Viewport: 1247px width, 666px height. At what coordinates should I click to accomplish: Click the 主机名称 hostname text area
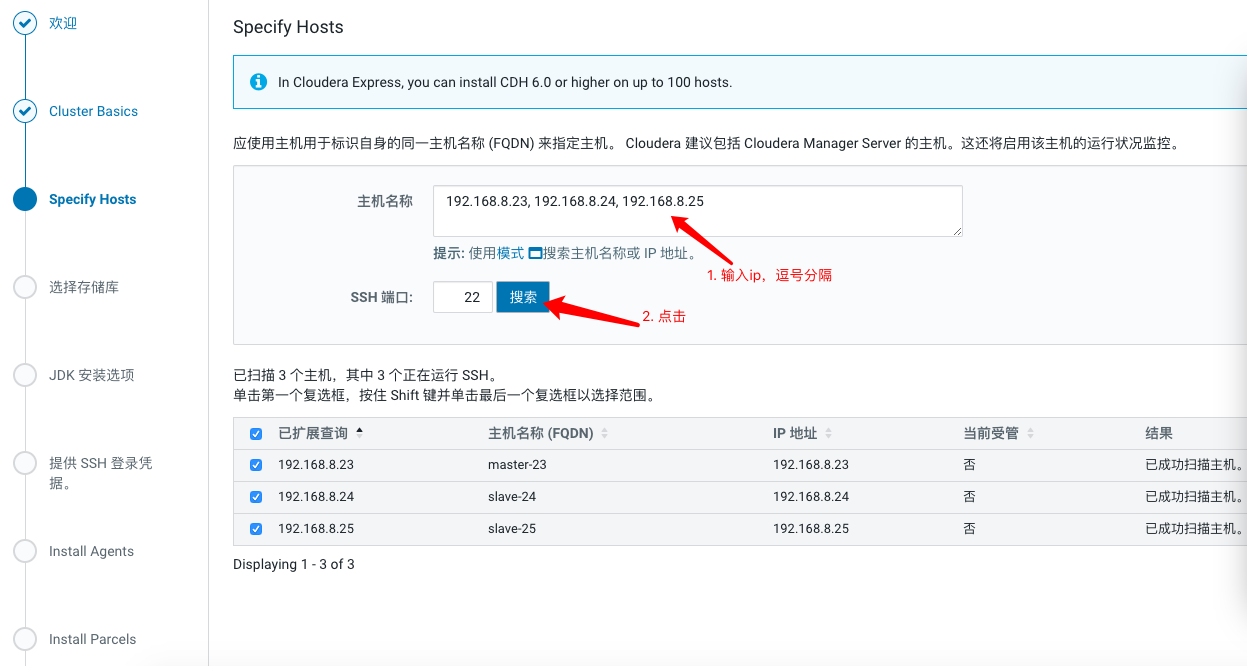[697, 210]
